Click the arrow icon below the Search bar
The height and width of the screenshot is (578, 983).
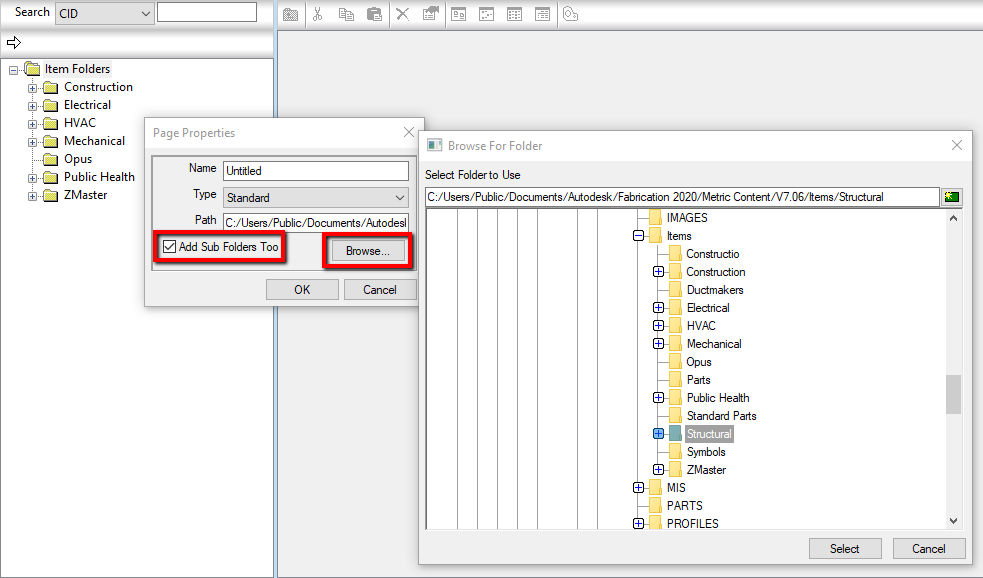(13, 42)
